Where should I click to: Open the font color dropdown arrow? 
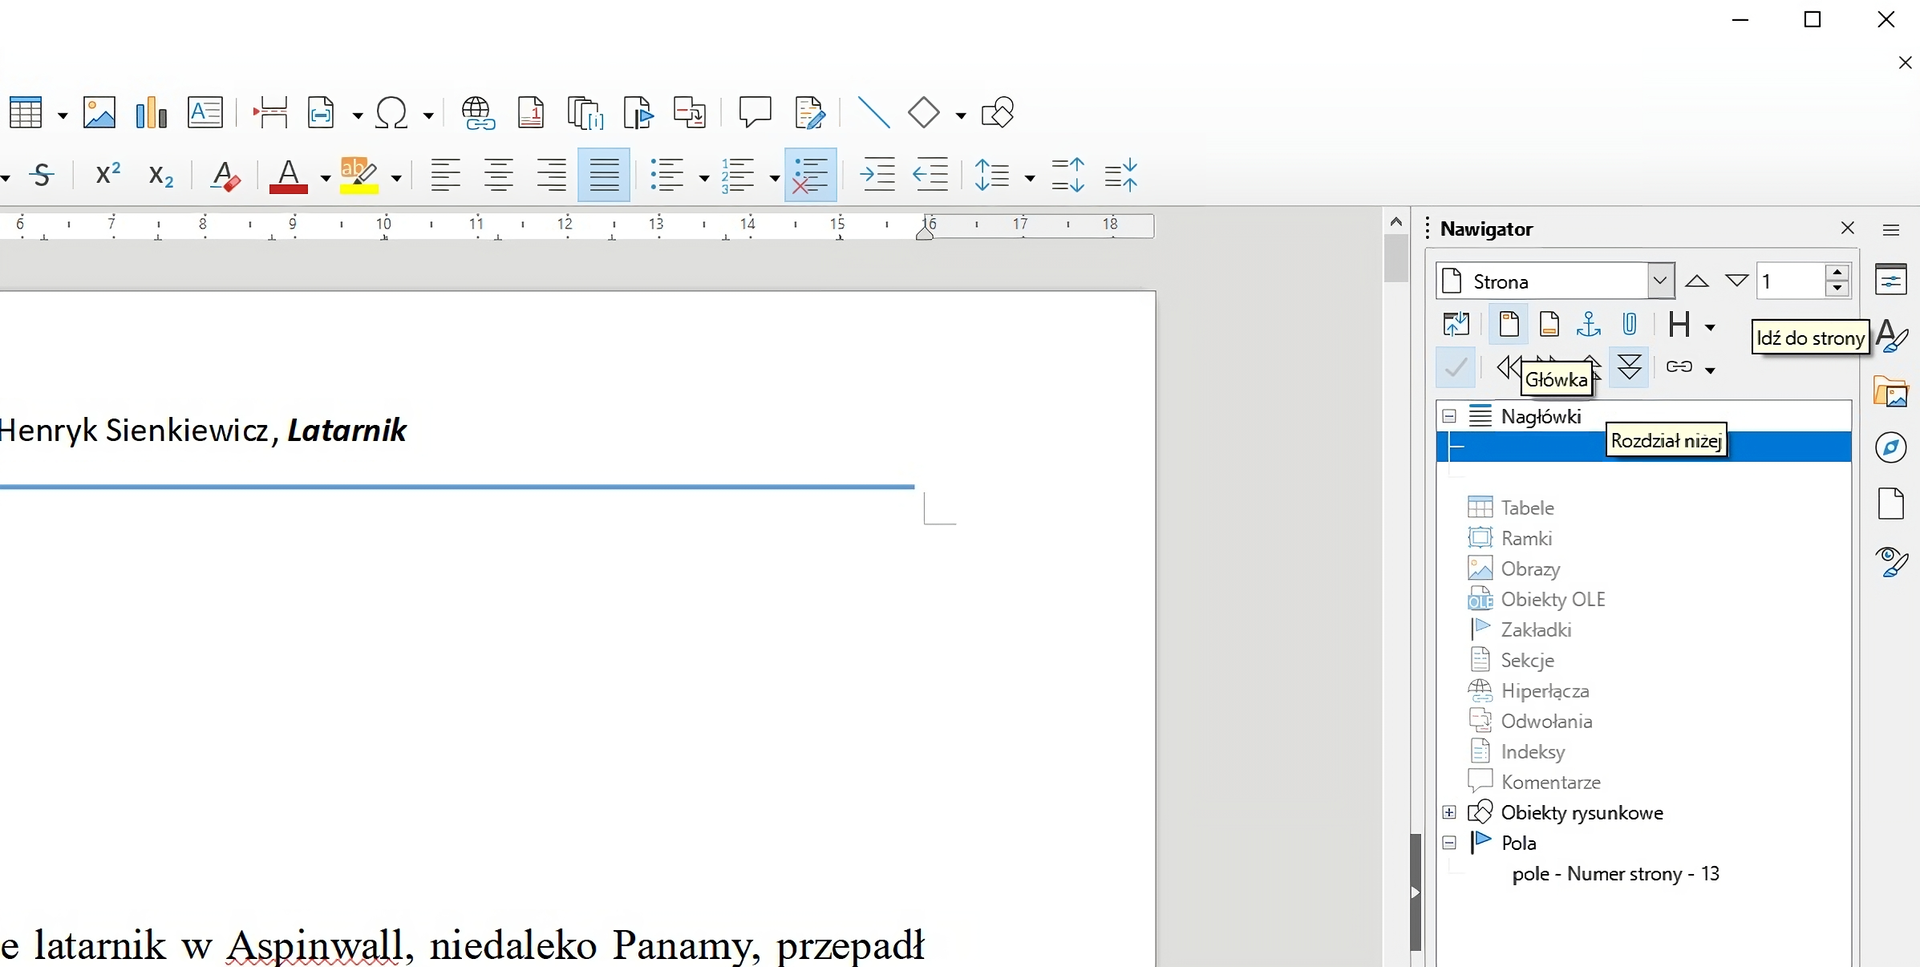tap(325, 178)
